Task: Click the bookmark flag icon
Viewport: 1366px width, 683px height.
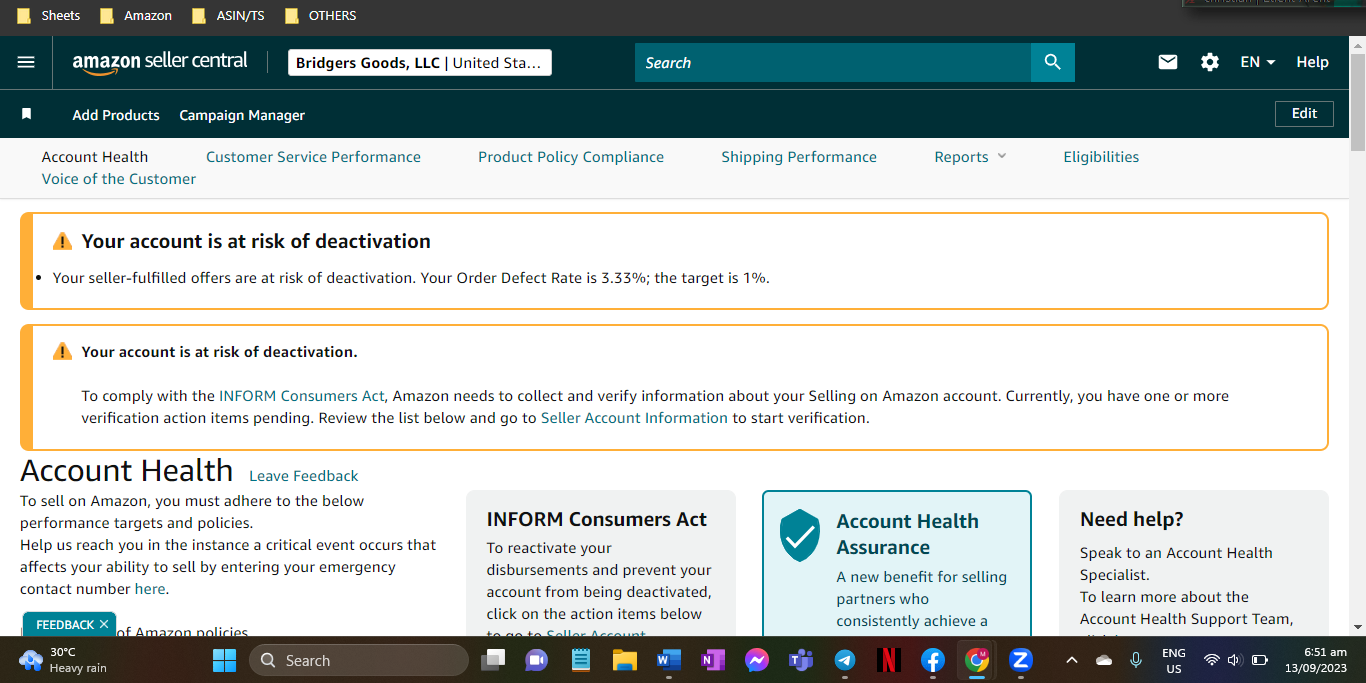Action: point(27,114)
